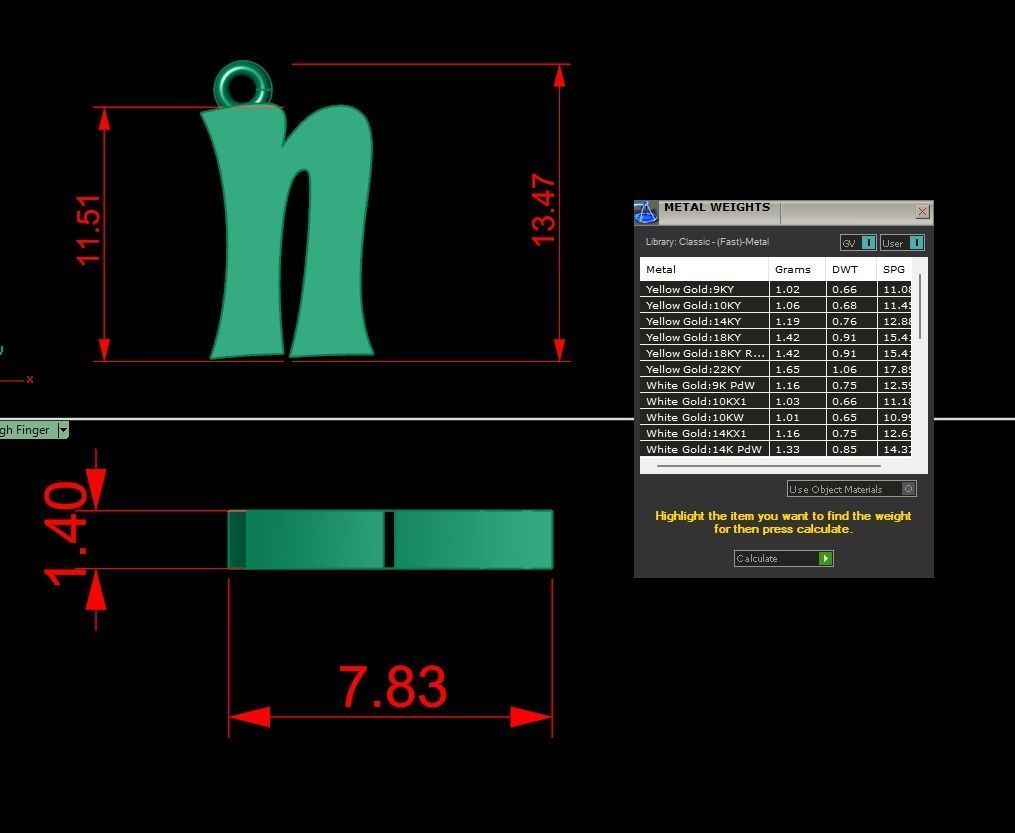The width and height of the screenshot is (1015, 833).
Task: Select the 13.47 overall height dimension
Action: (x=543, y=210)
